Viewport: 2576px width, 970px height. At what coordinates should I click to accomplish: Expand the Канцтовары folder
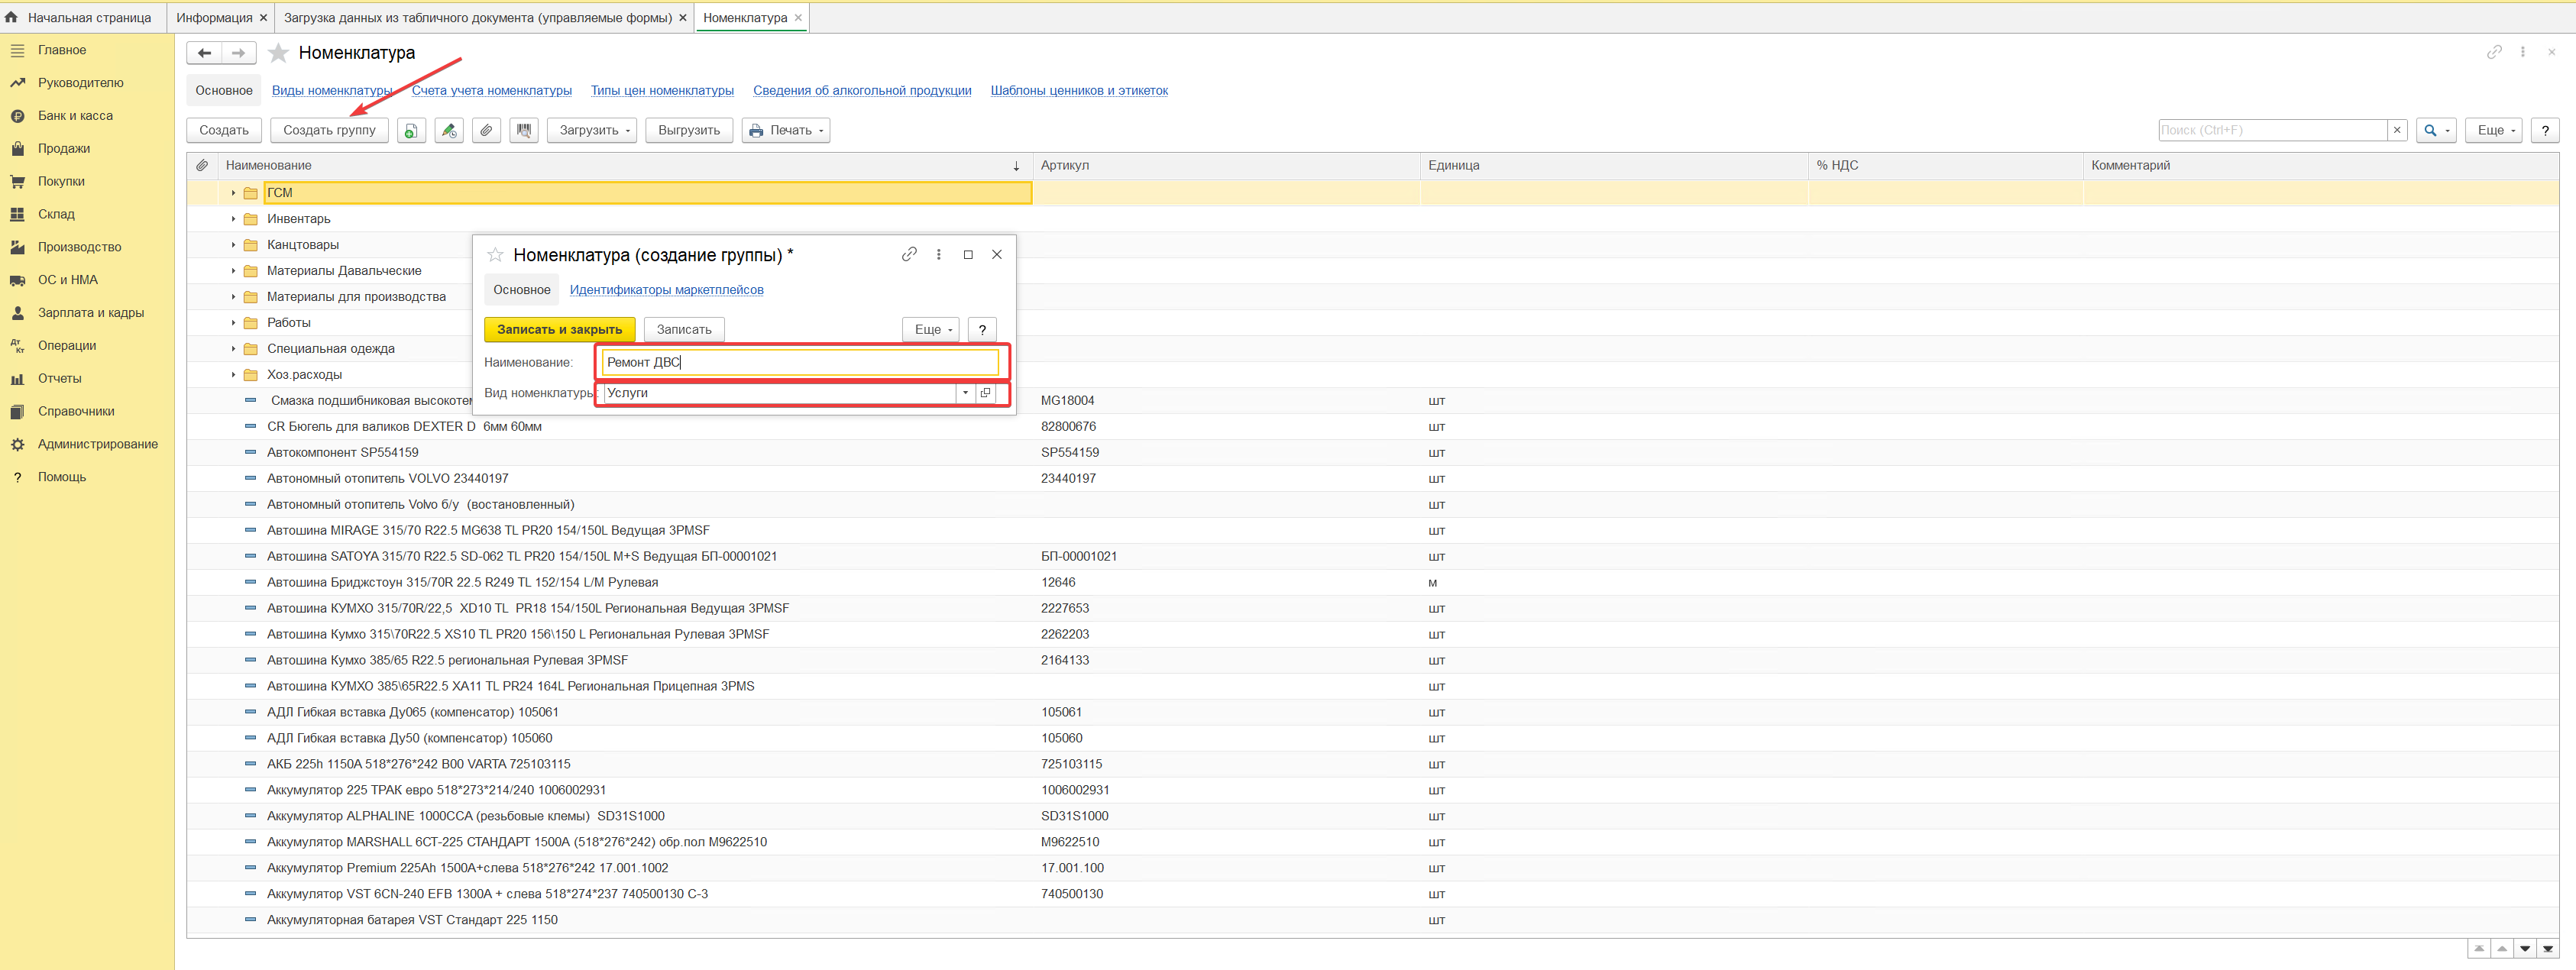pos(233,245)
